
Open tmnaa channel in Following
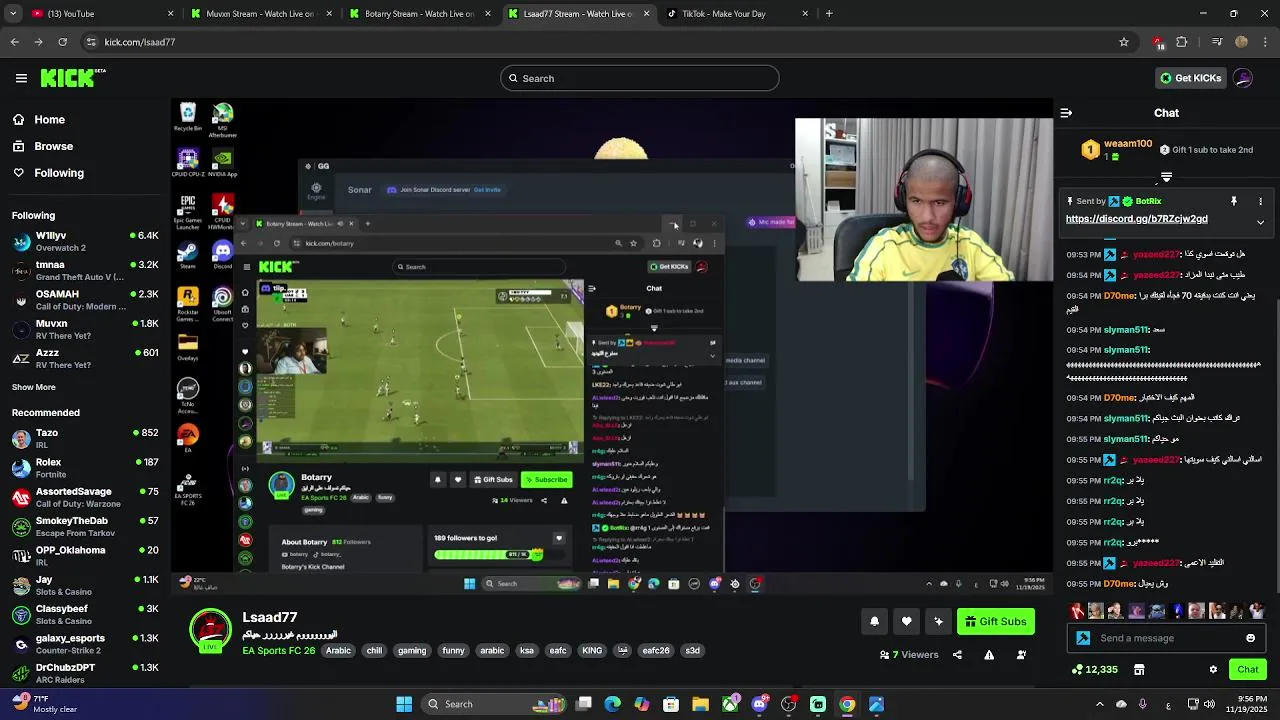coord(85,270)
